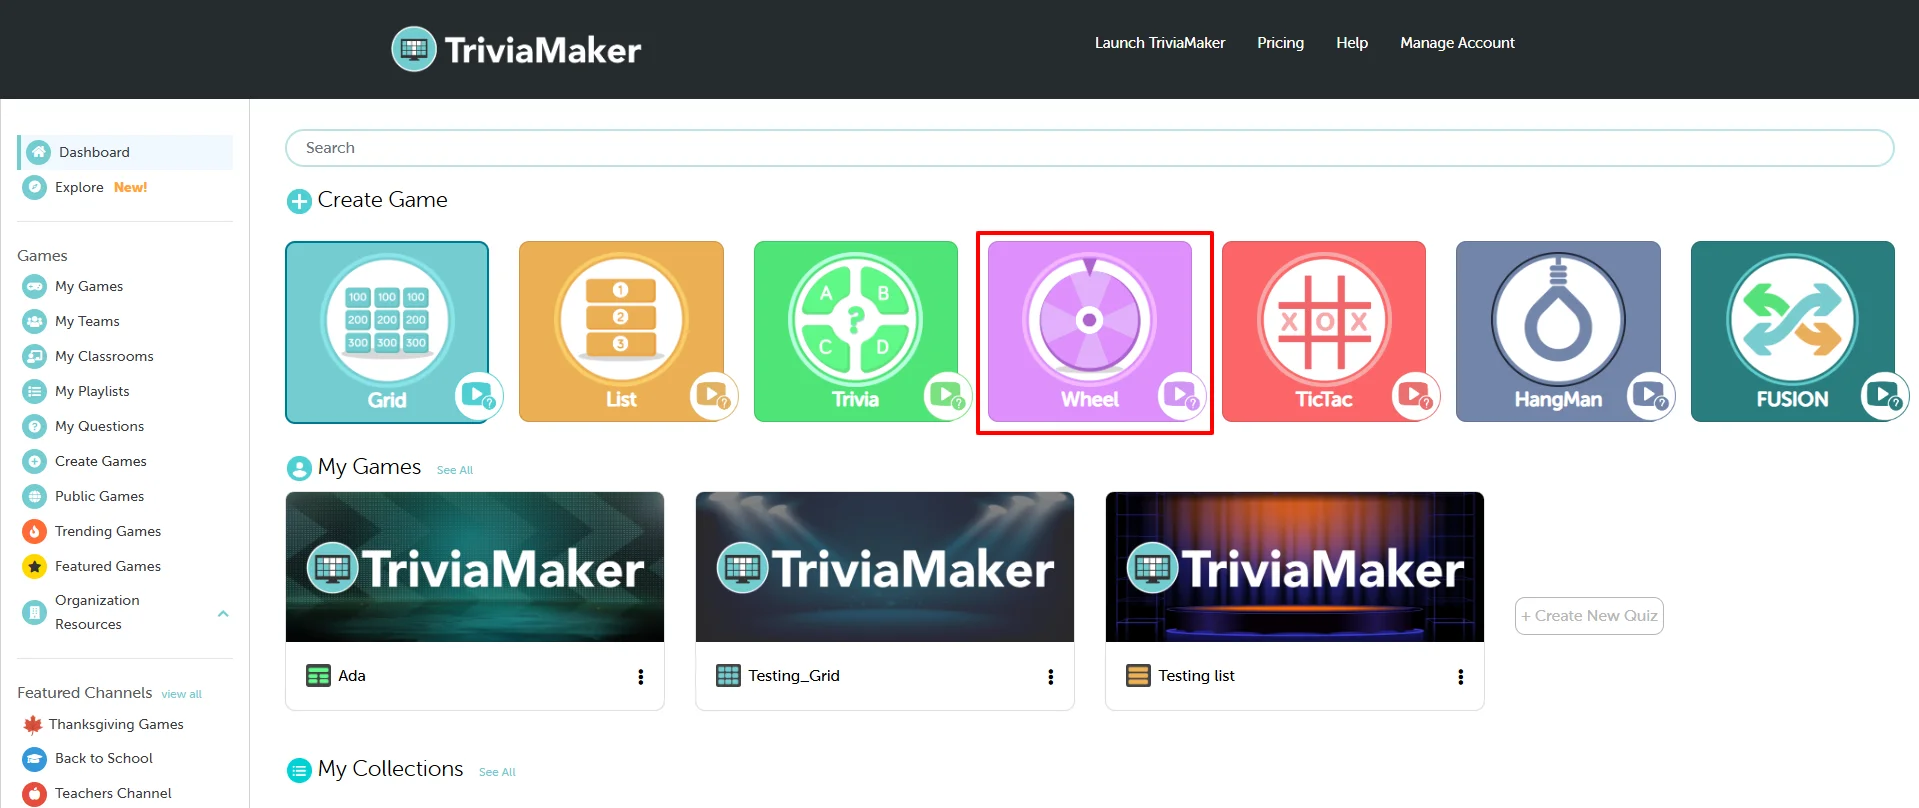Click the My Teams people icon
1919x808 pixels.
pyautogui.click(x=35, y=321)
